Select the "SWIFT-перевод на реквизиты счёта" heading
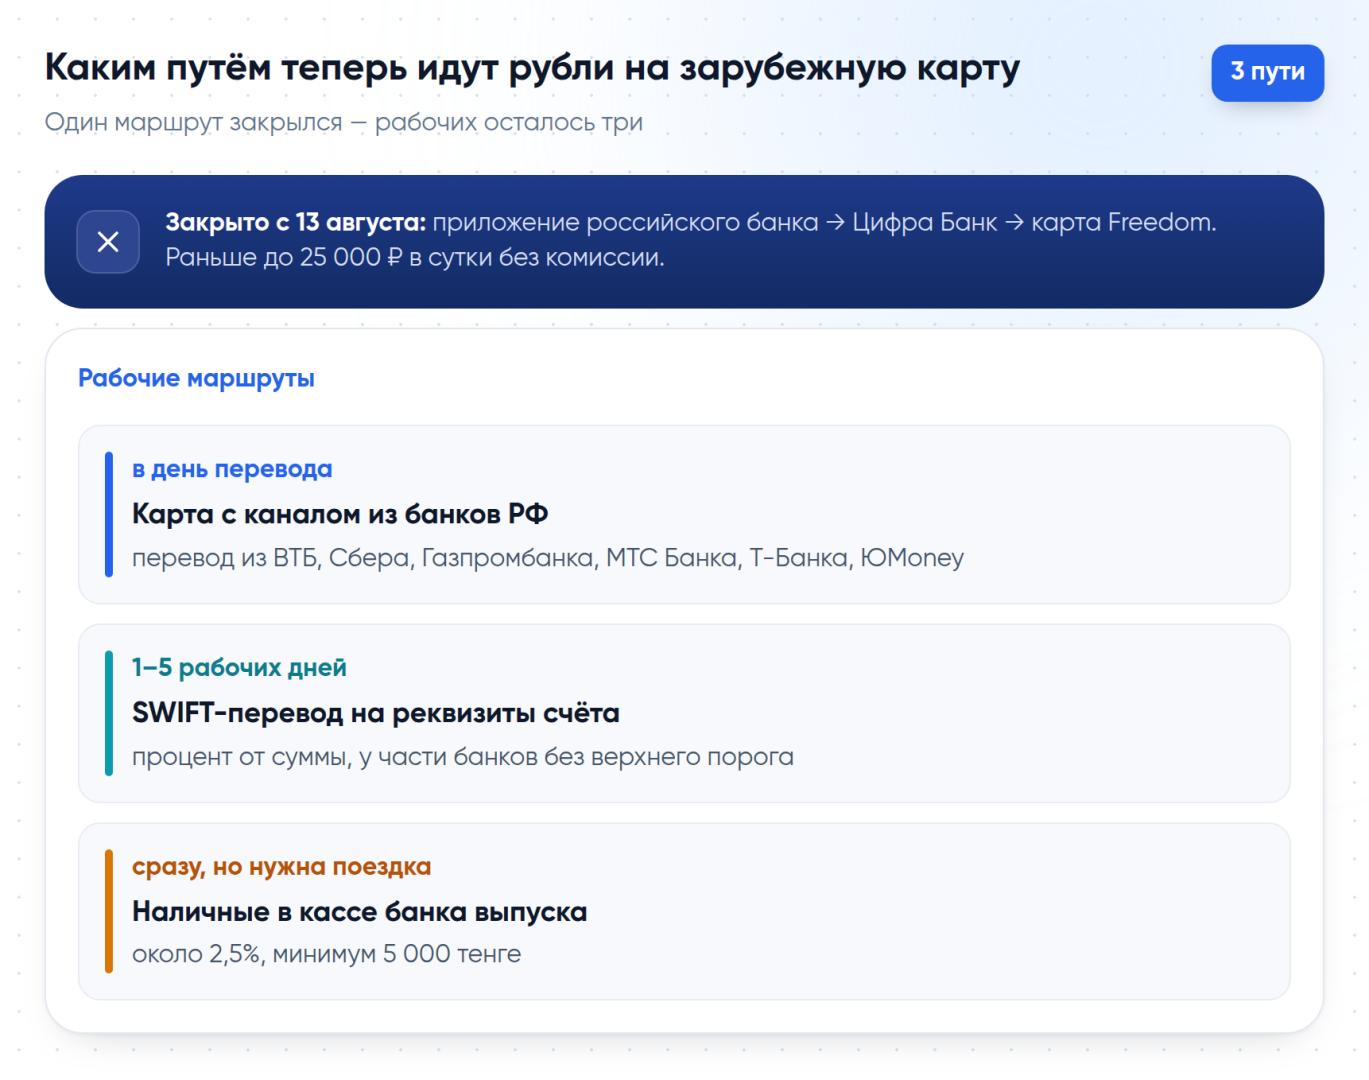 [376, 713]
